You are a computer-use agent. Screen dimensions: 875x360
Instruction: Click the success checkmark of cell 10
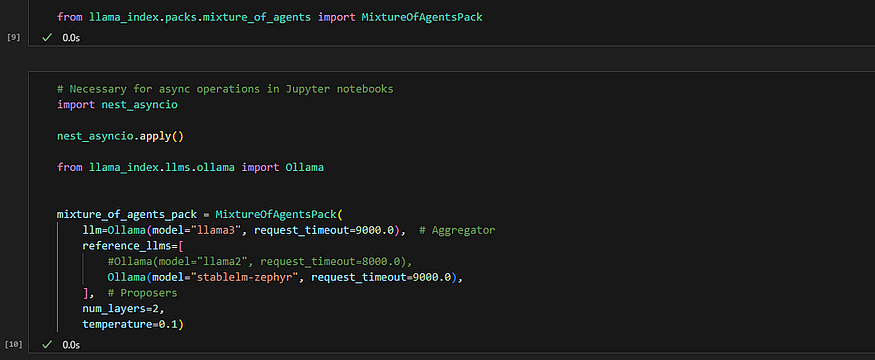click(x=47, y=345)
